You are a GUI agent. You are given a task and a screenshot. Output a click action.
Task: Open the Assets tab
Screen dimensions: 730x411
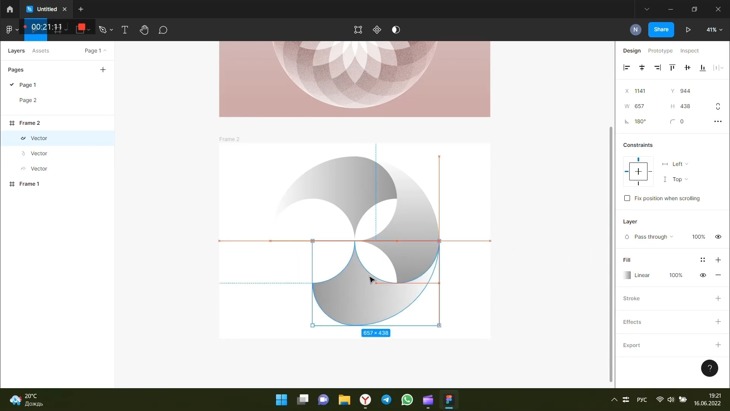coord(40,50)
